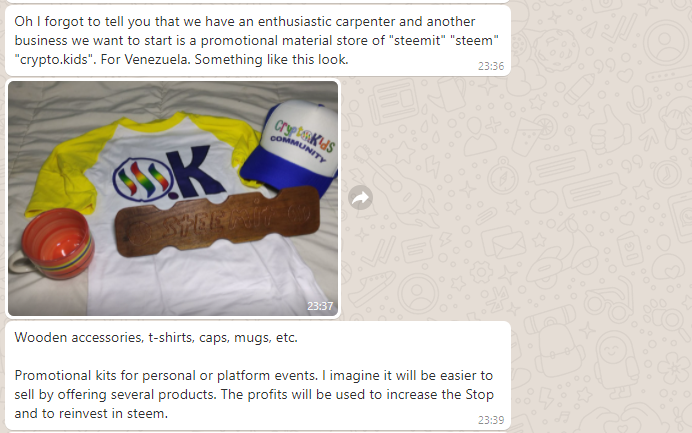Click the 23:36 message timestamp

coord(491,66)
